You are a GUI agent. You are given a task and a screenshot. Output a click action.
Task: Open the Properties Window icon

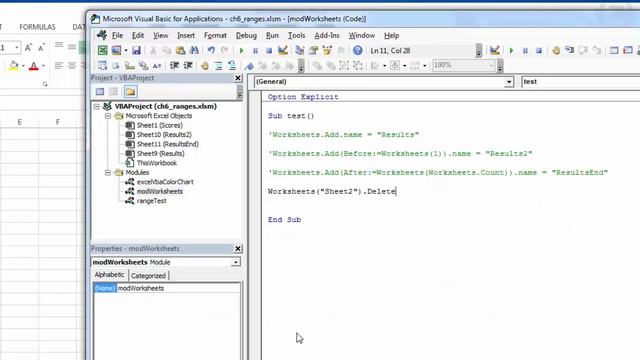[x=313, y=50]
